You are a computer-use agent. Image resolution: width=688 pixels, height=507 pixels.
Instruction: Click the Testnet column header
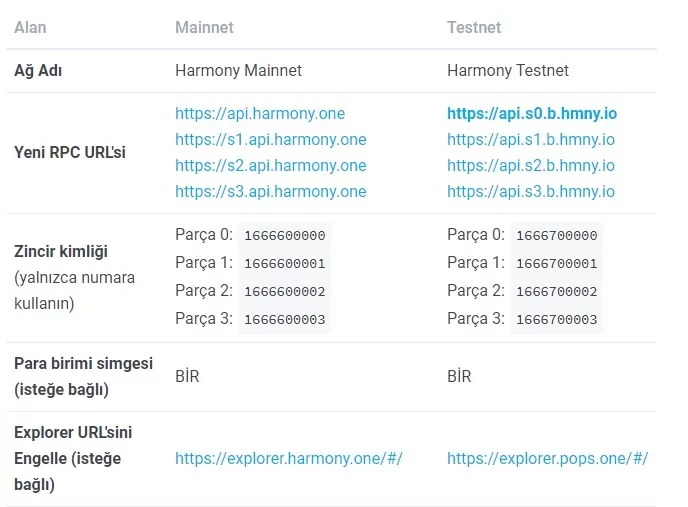[x=472, y=28]
